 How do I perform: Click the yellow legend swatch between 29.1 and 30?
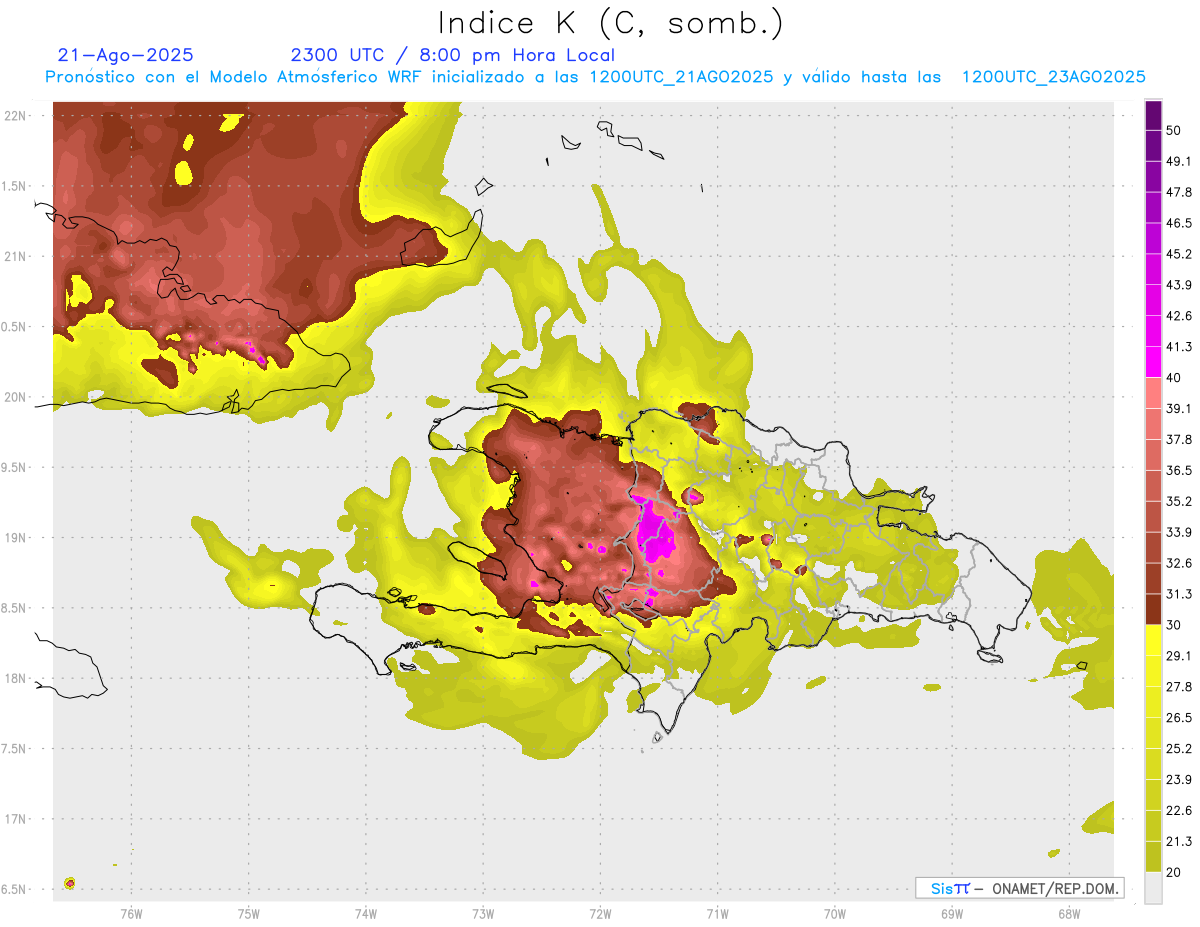[x=1154, y=640]
